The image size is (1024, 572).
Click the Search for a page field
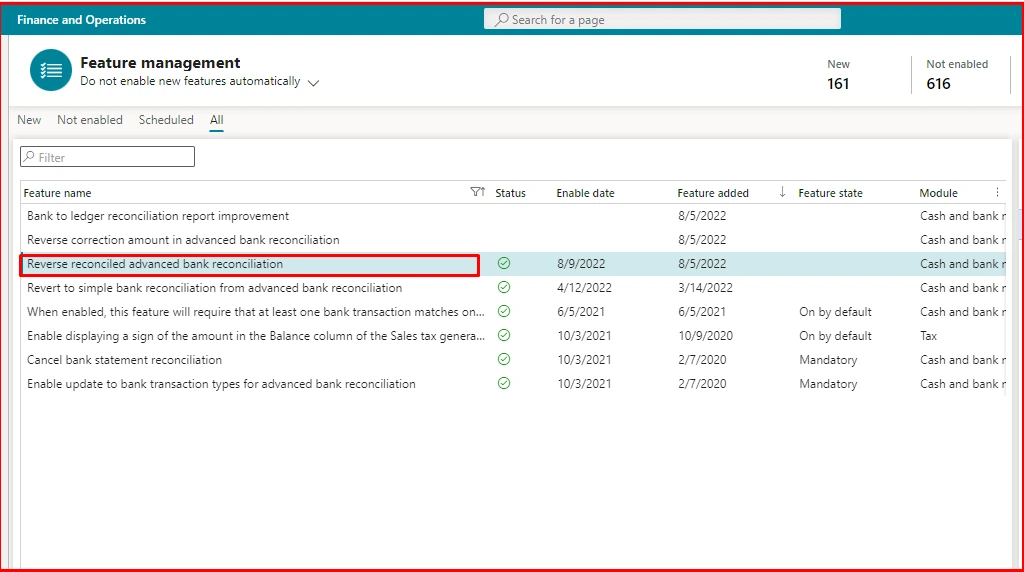(x=662, y=19)
